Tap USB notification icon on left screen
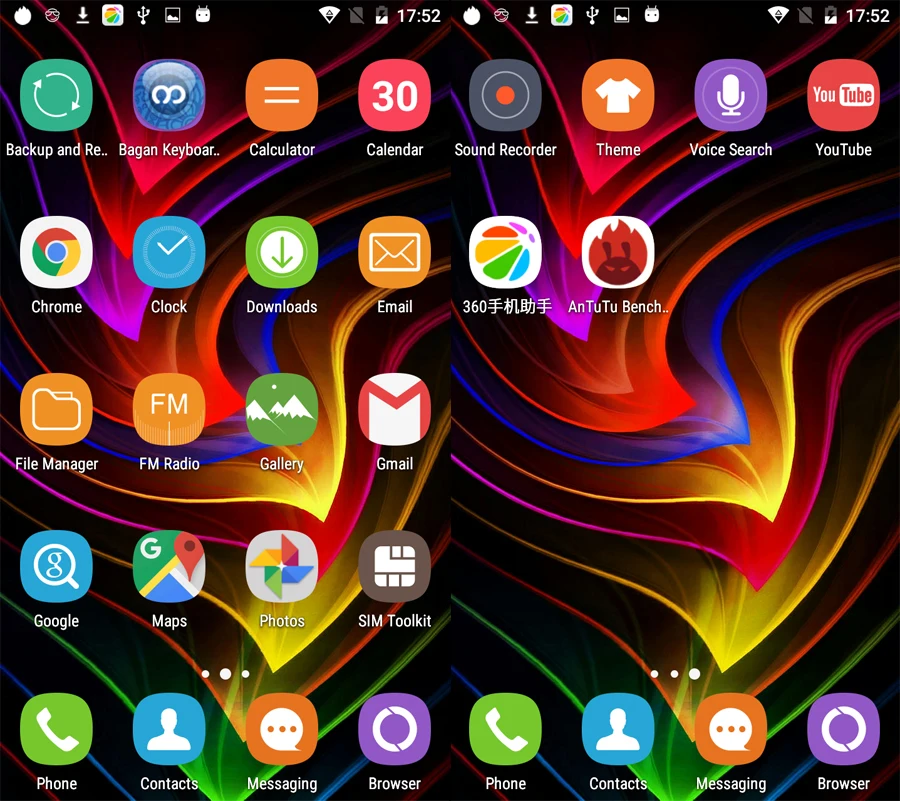The image size is (900, 801). [x=143, y=15]
